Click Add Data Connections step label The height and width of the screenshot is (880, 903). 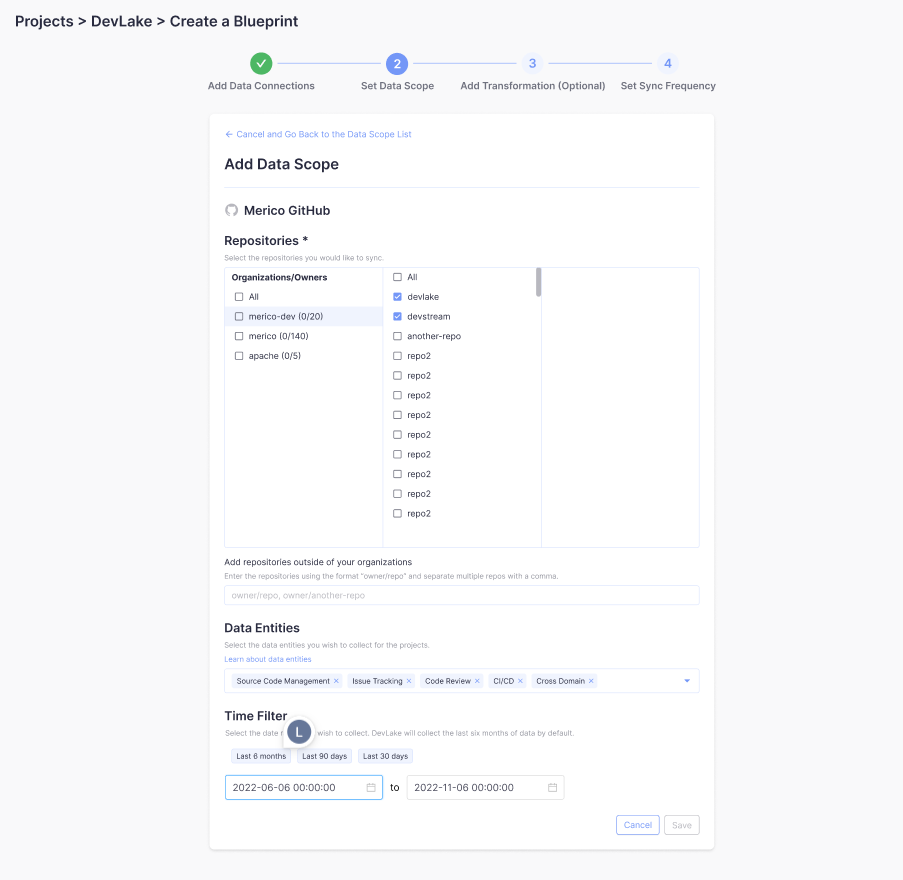click(x=261, y=86)
